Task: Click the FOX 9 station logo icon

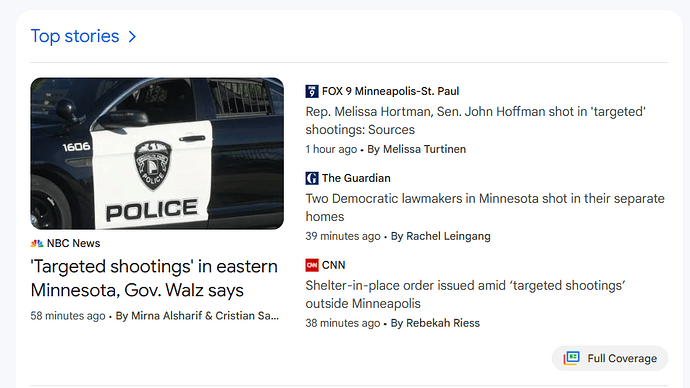Action: pyautogui.click(x=312, y=91)
